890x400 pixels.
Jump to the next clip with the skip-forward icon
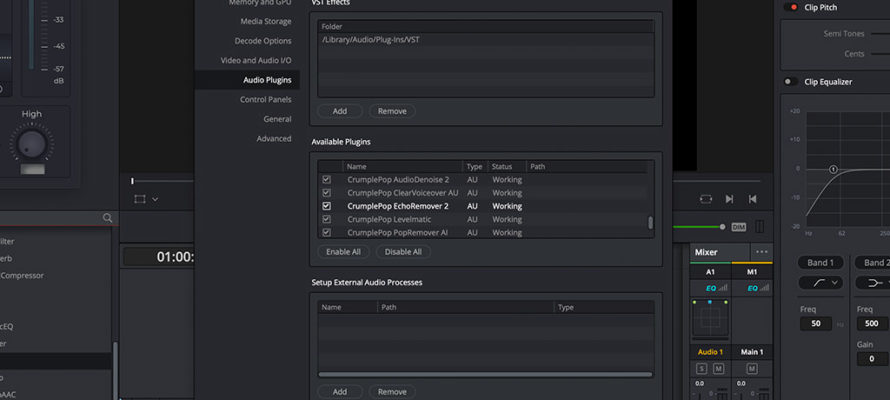[729, 199]
